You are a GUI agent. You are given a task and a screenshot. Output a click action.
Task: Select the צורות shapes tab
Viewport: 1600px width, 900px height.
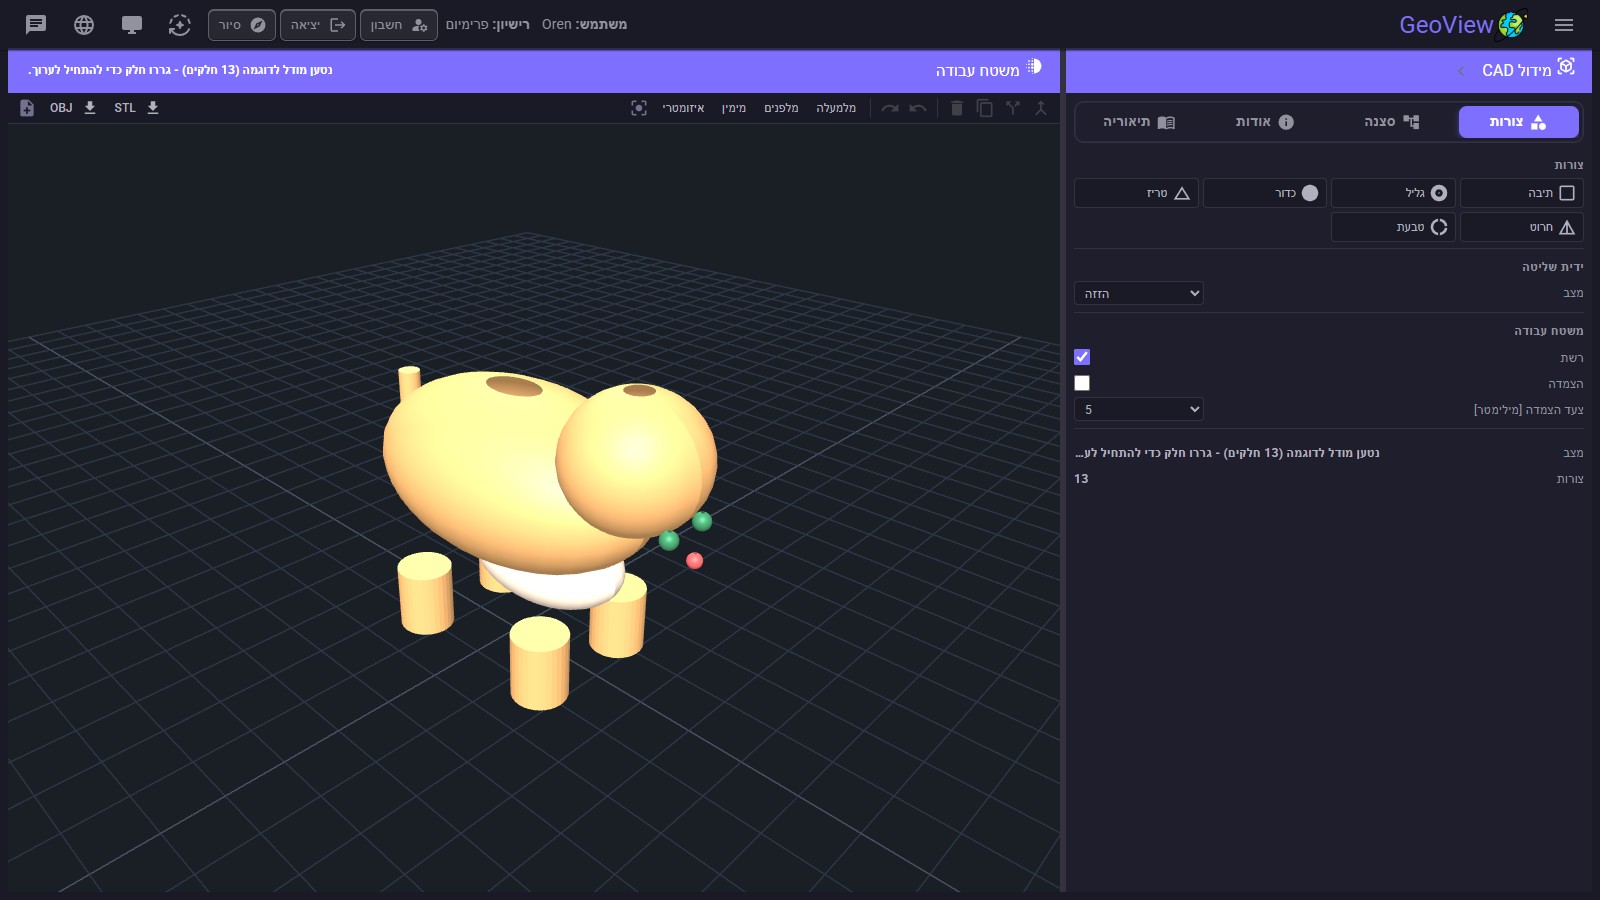(x=1518, y=122)
